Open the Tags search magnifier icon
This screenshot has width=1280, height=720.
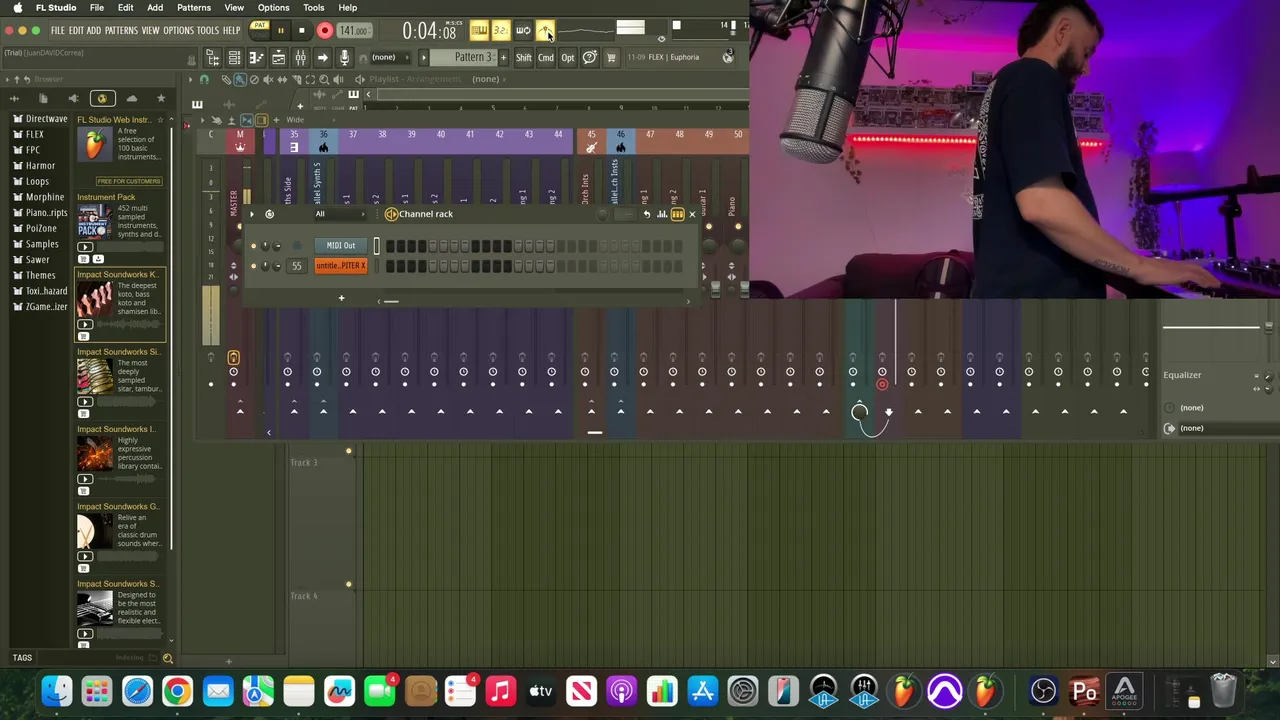click(x=168, y=658)
